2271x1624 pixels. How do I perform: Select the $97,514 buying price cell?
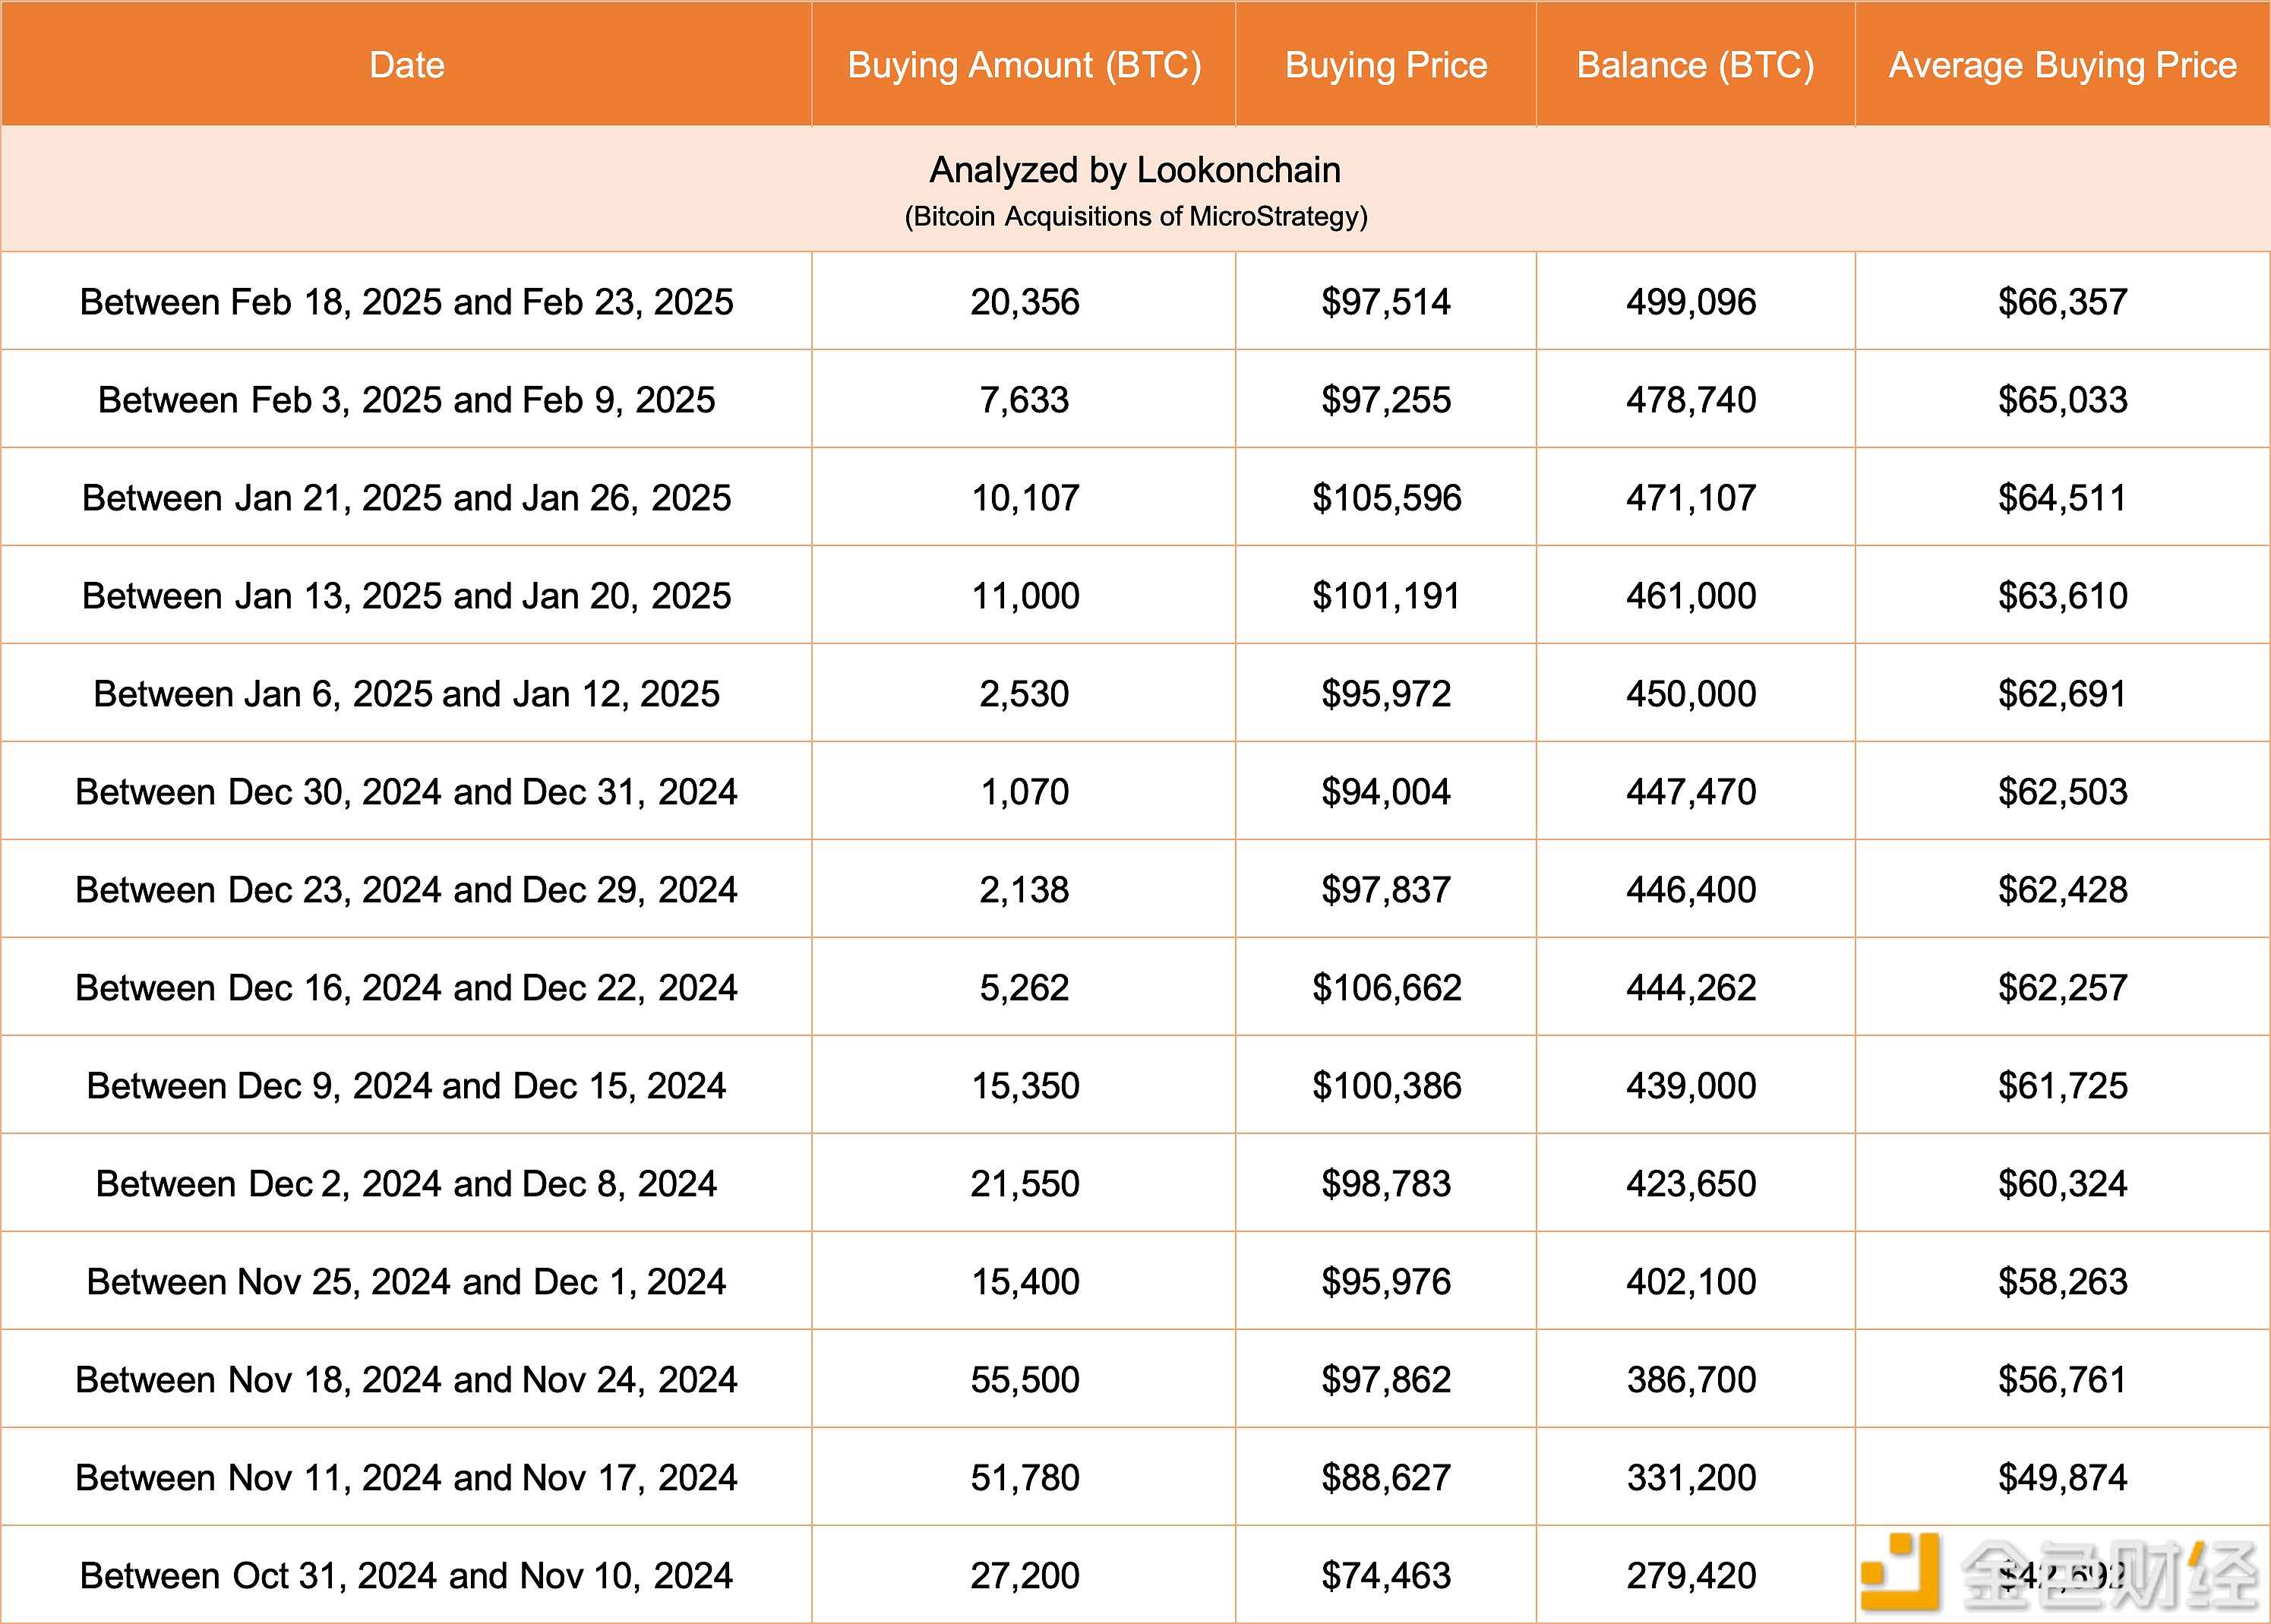pos(1386,301)
